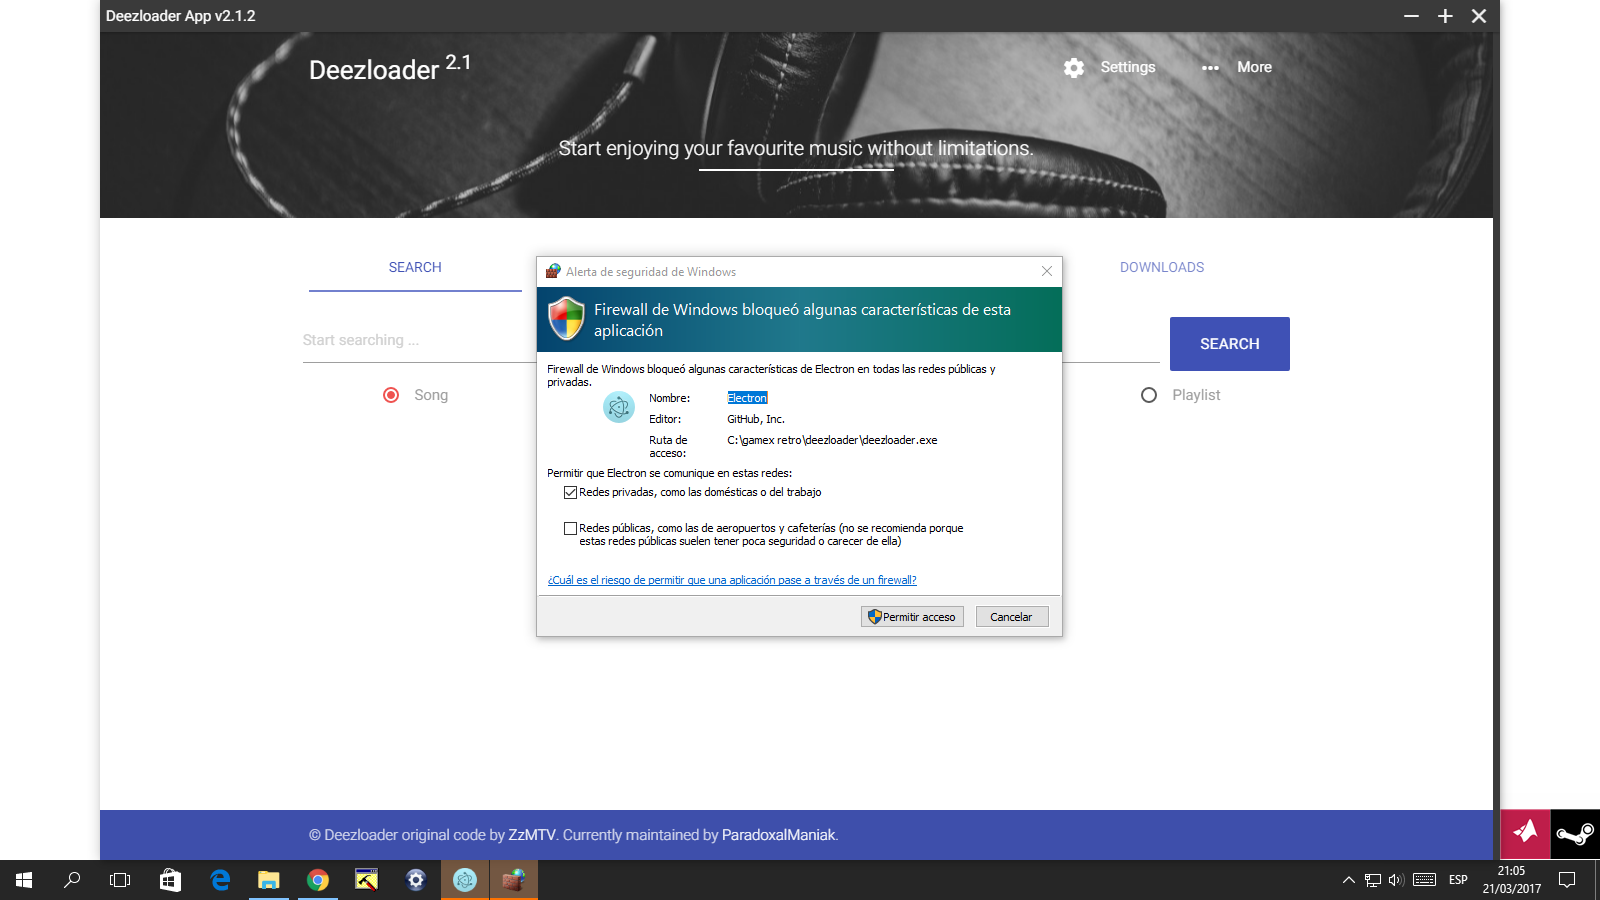Viewport: 1600px width, 900px height.
Task: Close the Windows security alert dialog
Action: (x=1047, y=271)
